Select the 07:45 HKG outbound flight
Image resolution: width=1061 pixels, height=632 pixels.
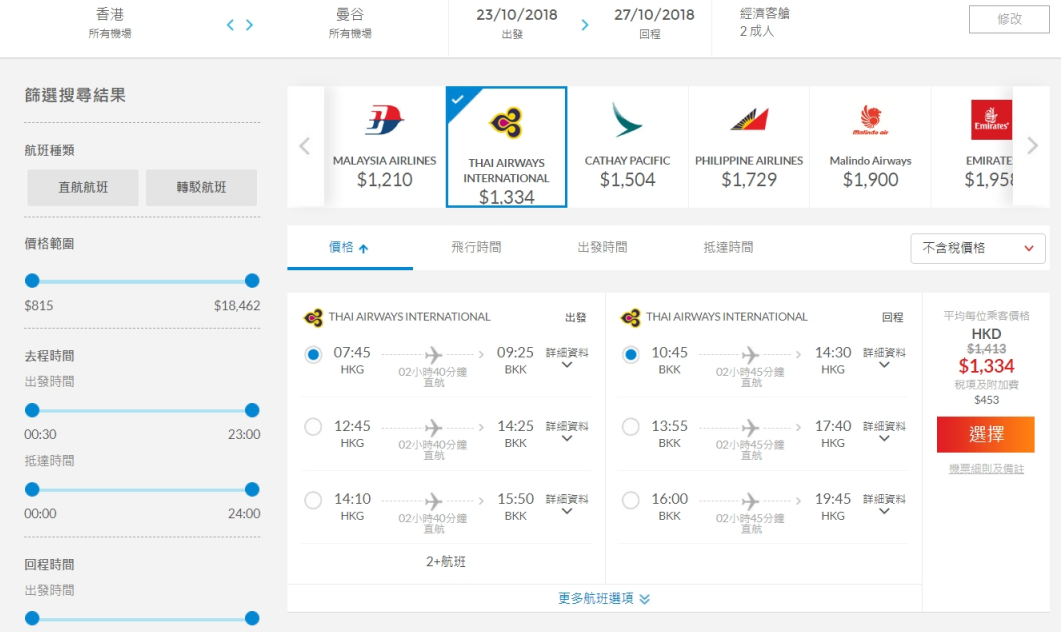tap(313, 354)
